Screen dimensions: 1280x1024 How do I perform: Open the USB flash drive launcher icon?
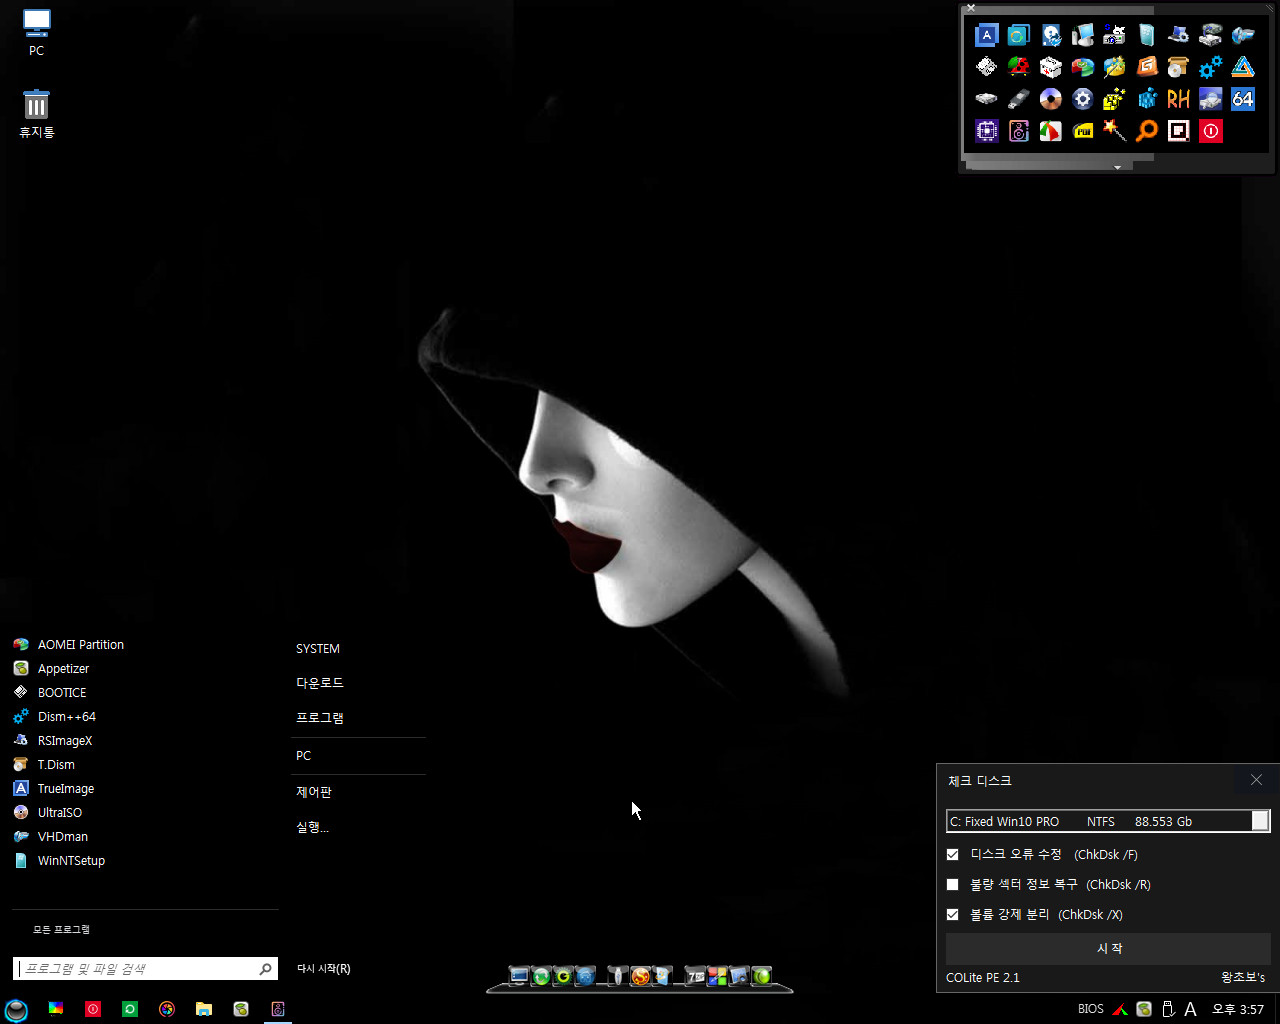point(1018,99)
